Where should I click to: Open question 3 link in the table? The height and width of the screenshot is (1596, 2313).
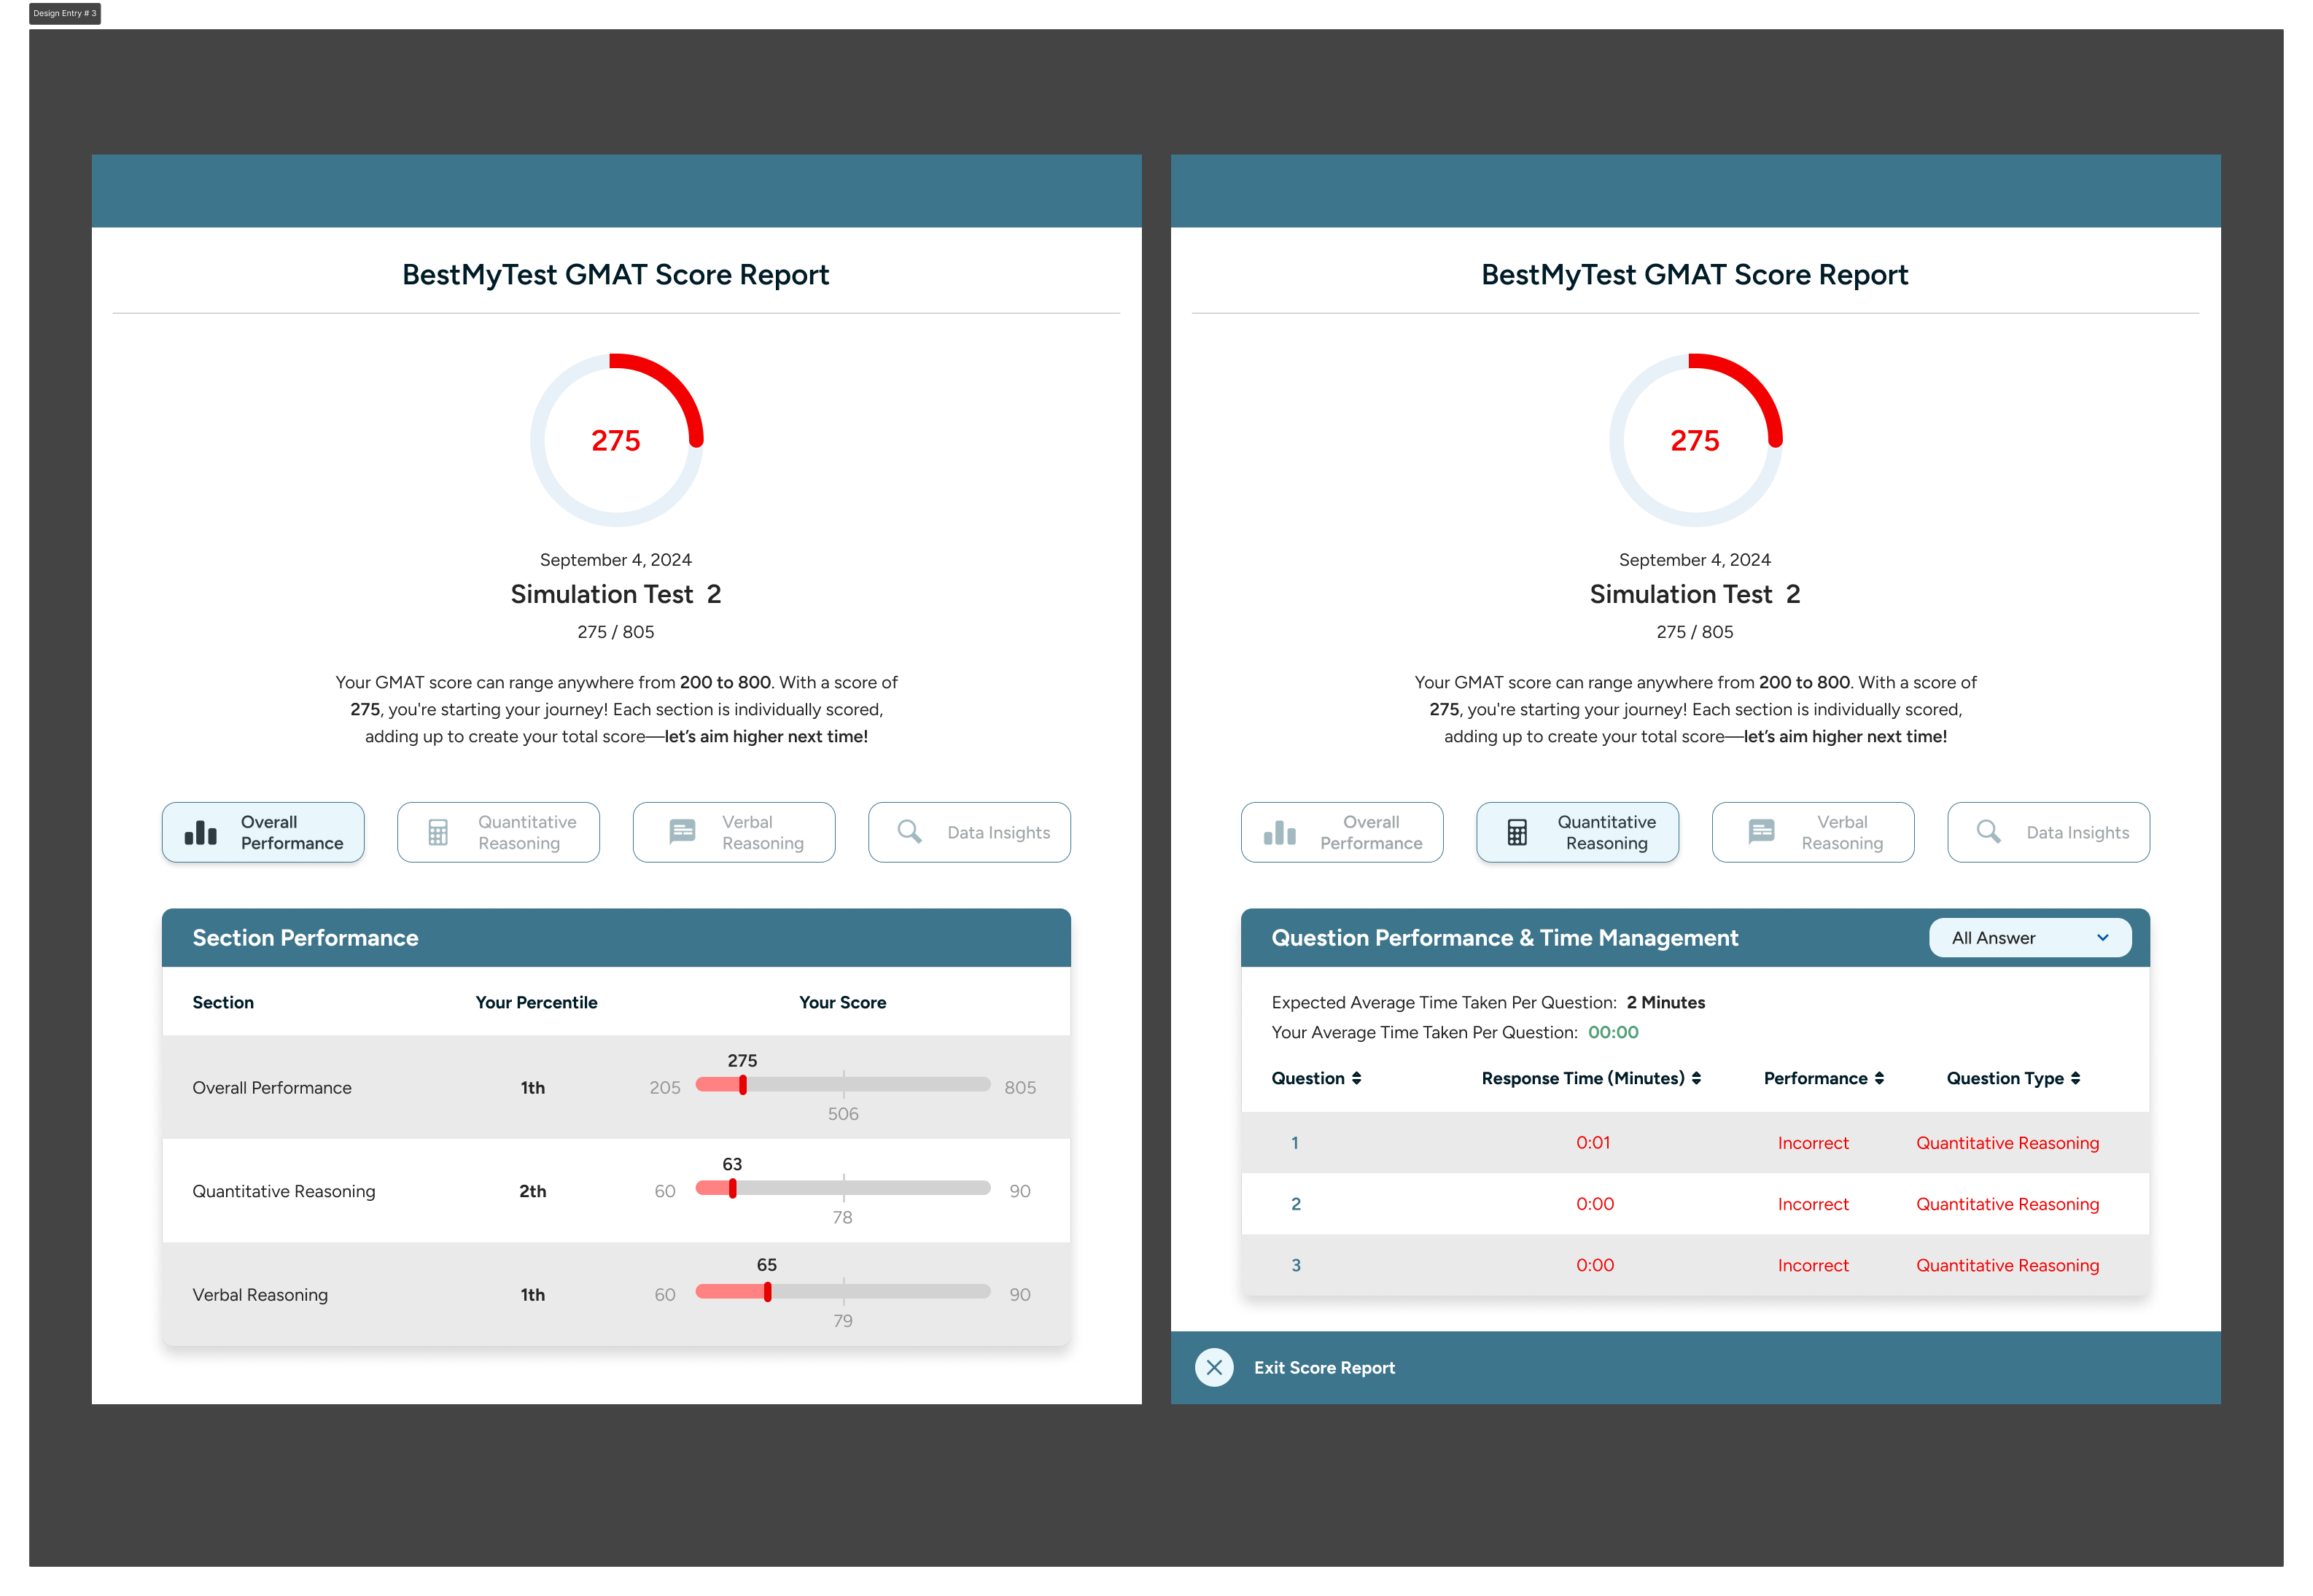(x=1296, y=1265)
